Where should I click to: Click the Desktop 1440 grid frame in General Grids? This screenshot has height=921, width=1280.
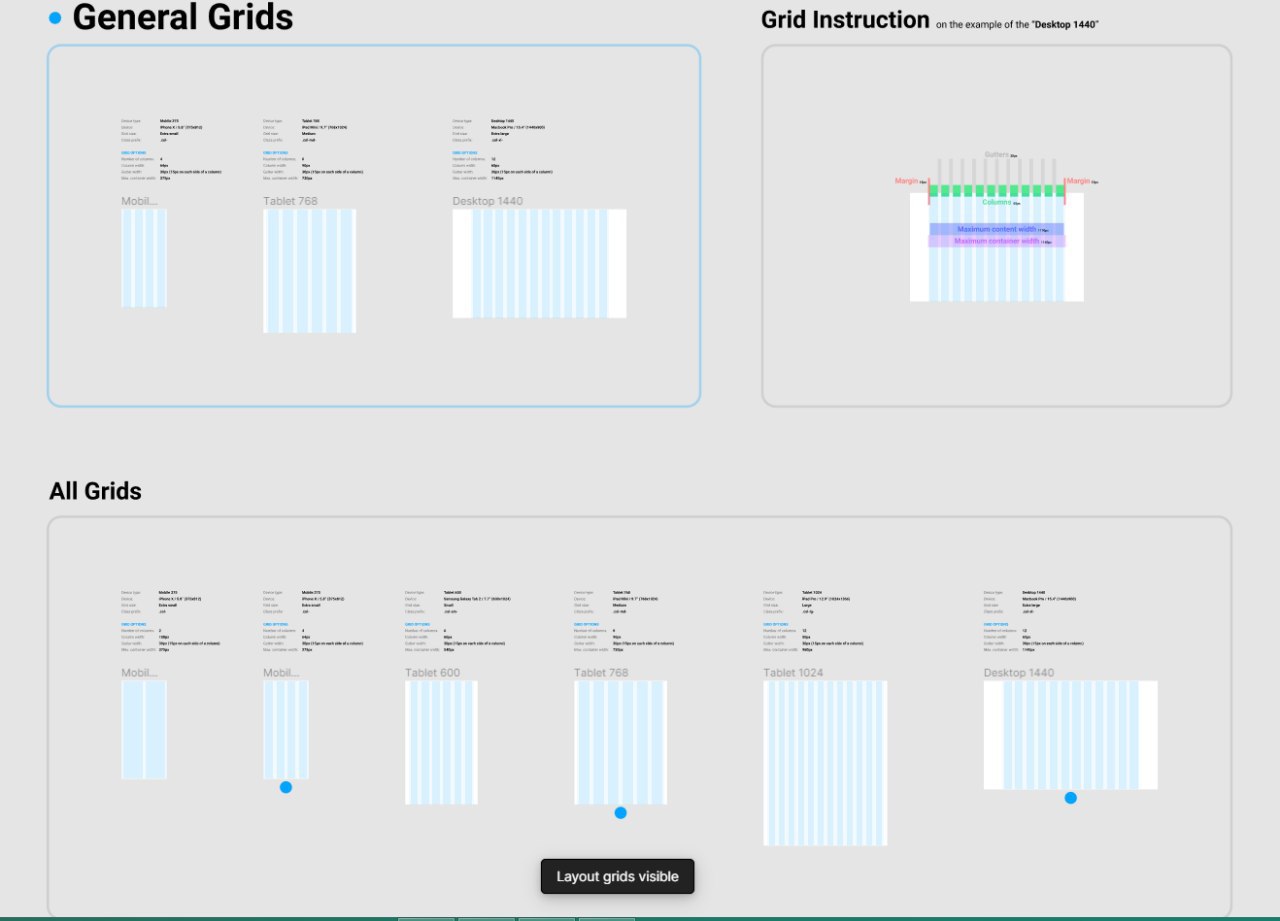pyautogui.click(x=540, y=263)
